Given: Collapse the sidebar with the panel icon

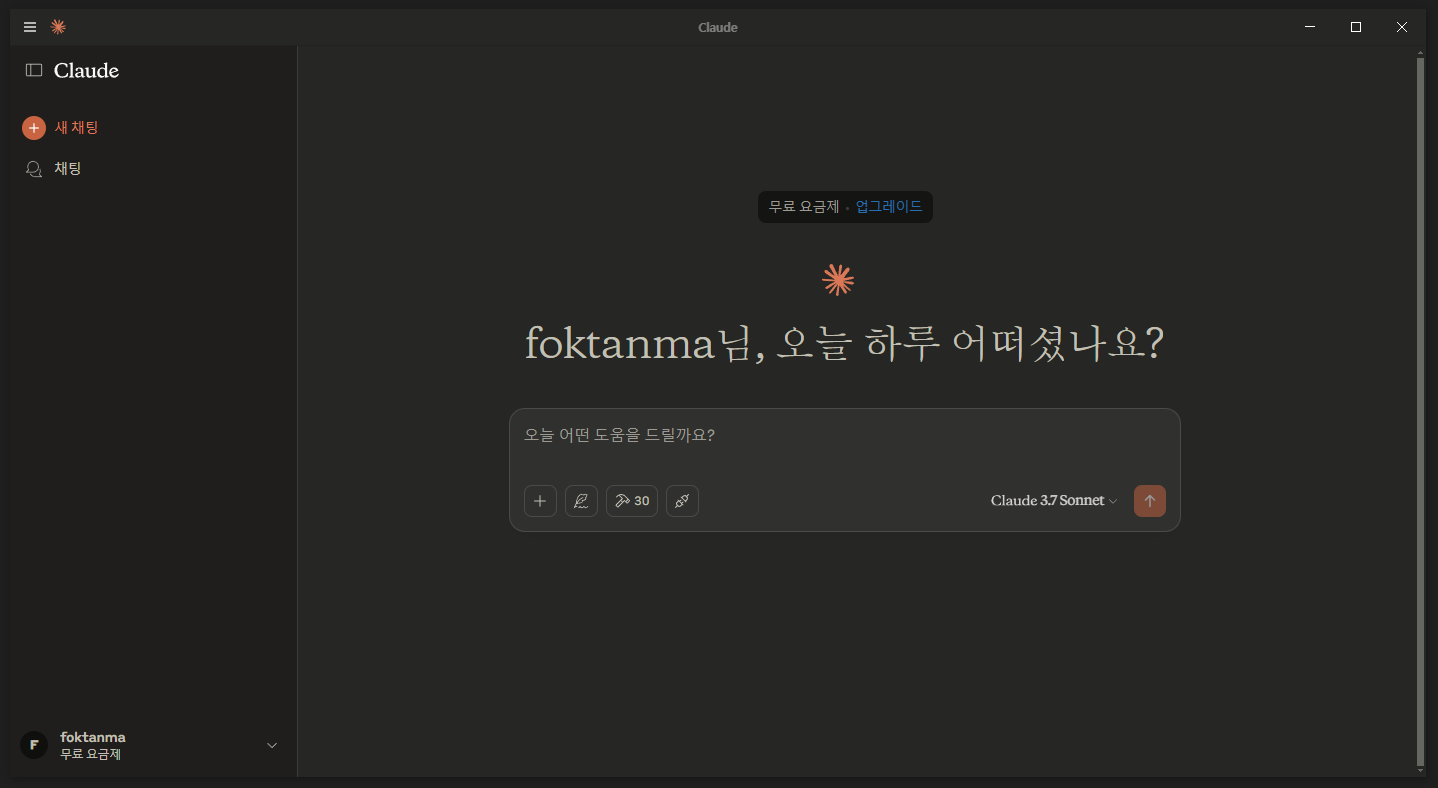Looking at the screenshot, I should click(x=34, y=70).
